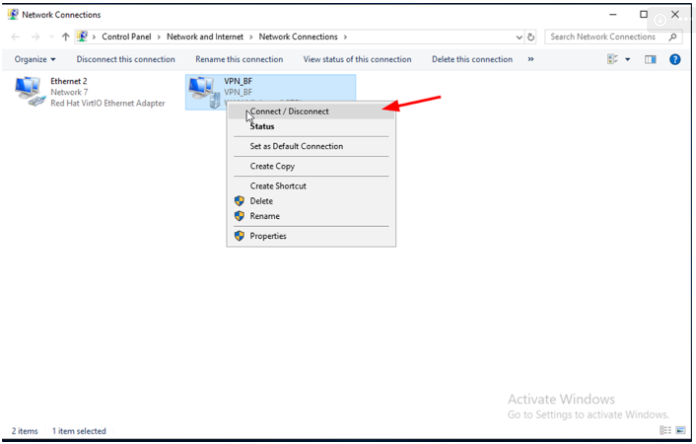The height and width of the screenshot is (444, 696).
Task: Click Disconnect this connection in toolbar
Action: click(x=126, y=59)
